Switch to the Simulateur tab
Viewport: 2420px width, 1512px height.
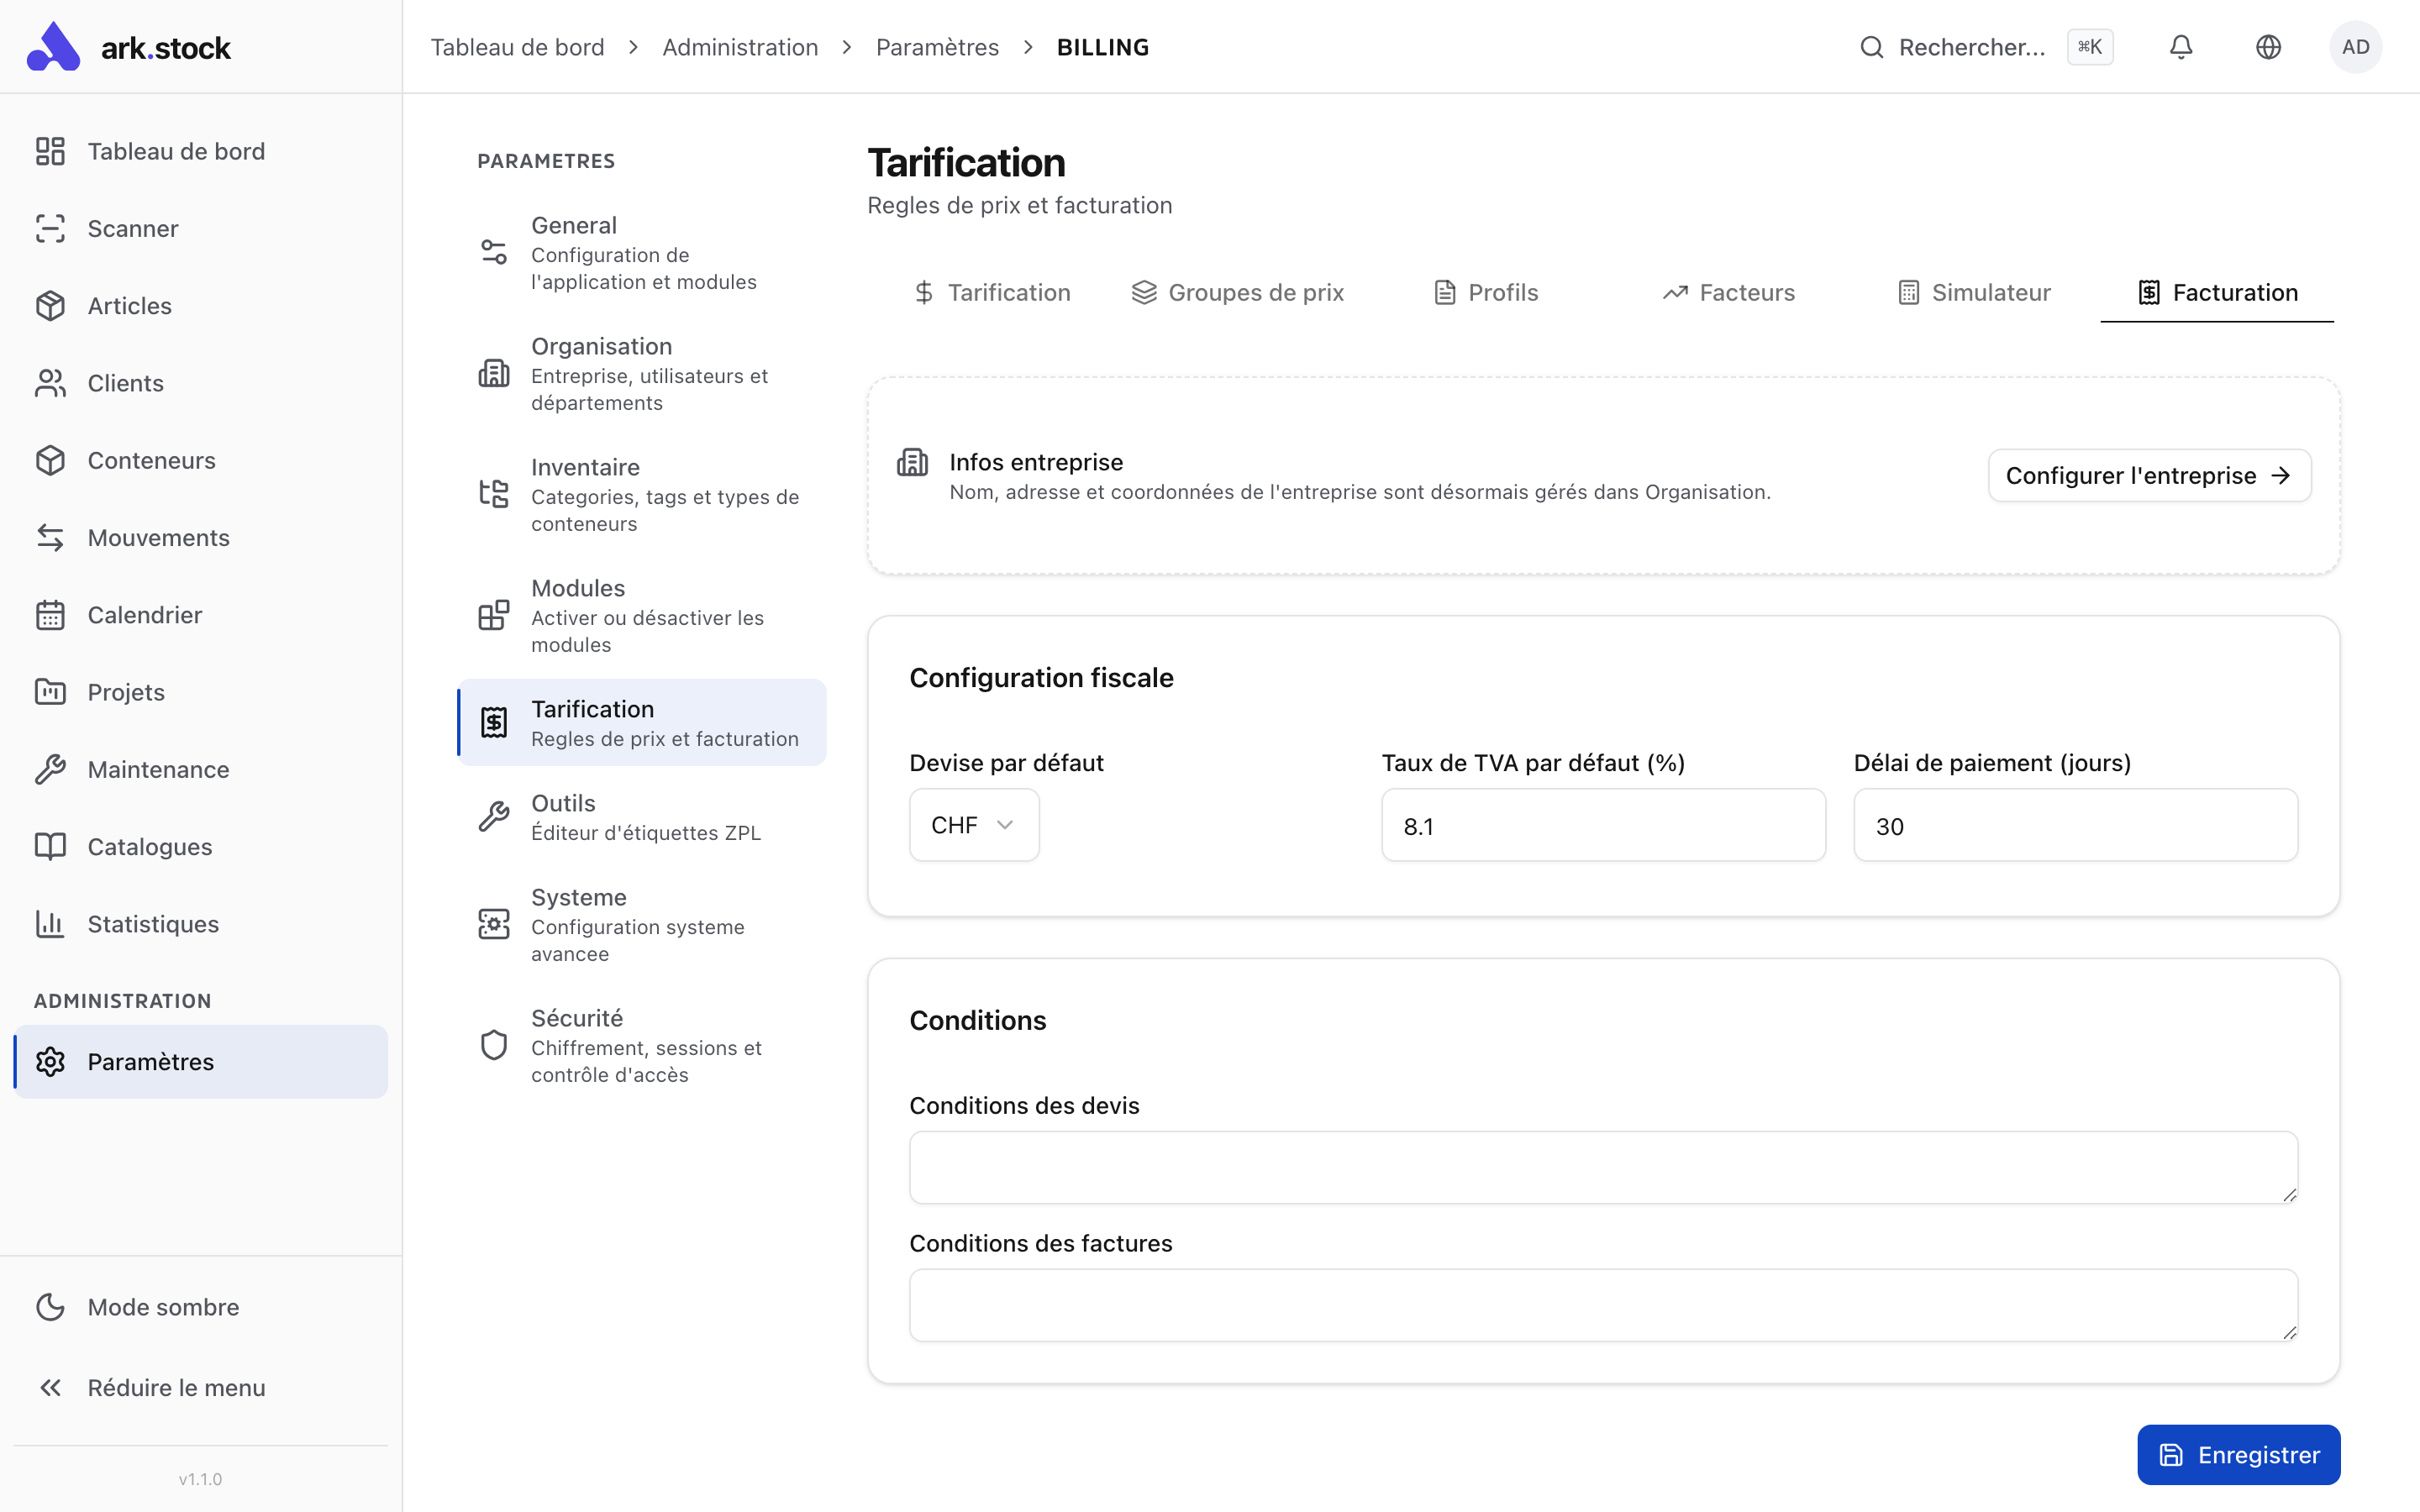pyautogui.click(x=1974, y=292)
